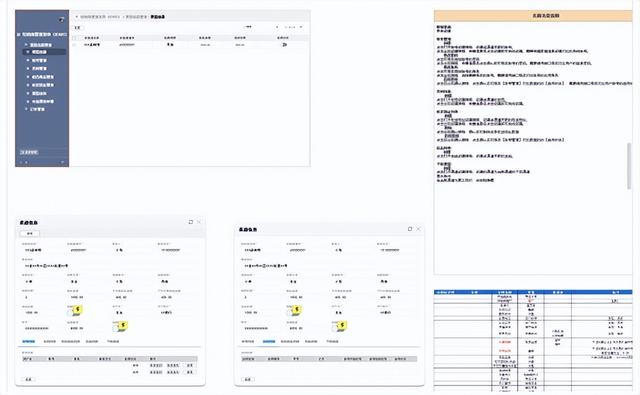Click the scrollbar of the notes panel

(x=629, y=166)
